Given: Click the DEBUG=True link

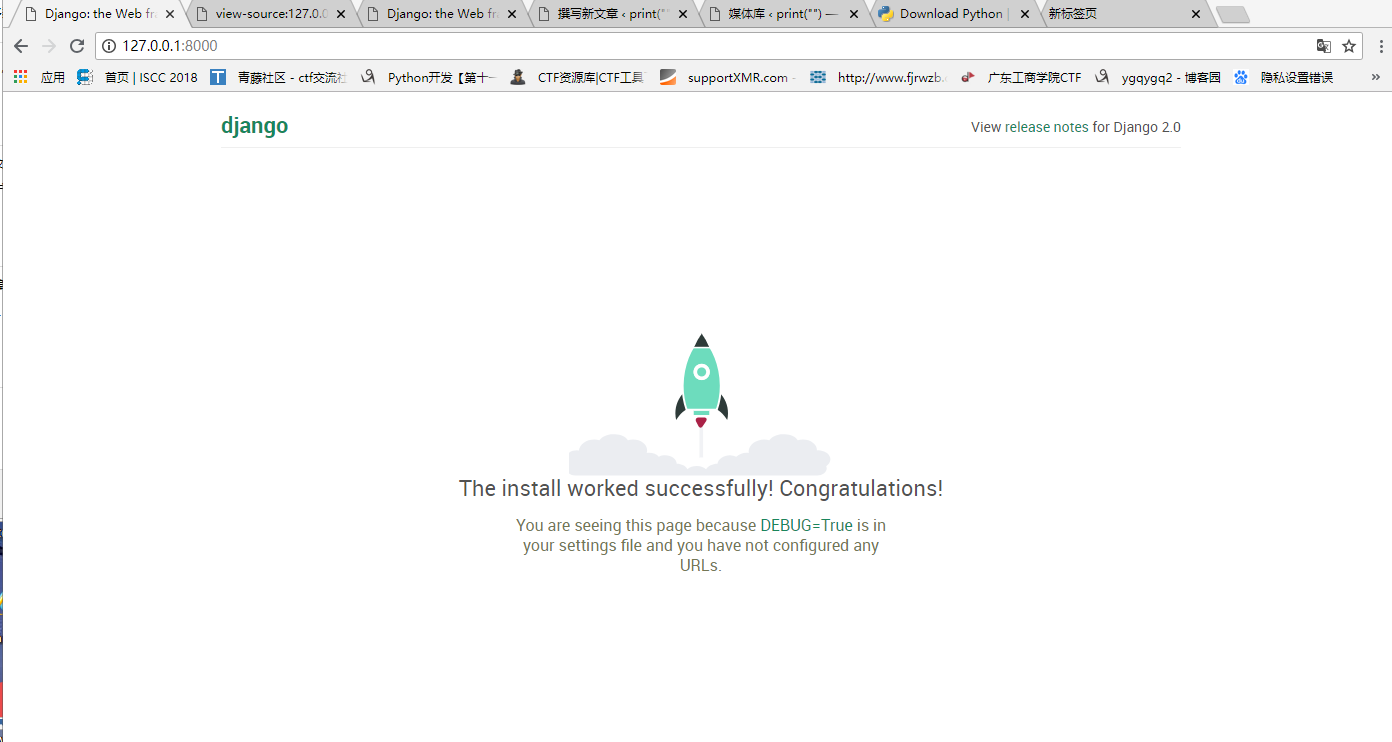Looking at the screenshot, I should click(x=806, y=525).
